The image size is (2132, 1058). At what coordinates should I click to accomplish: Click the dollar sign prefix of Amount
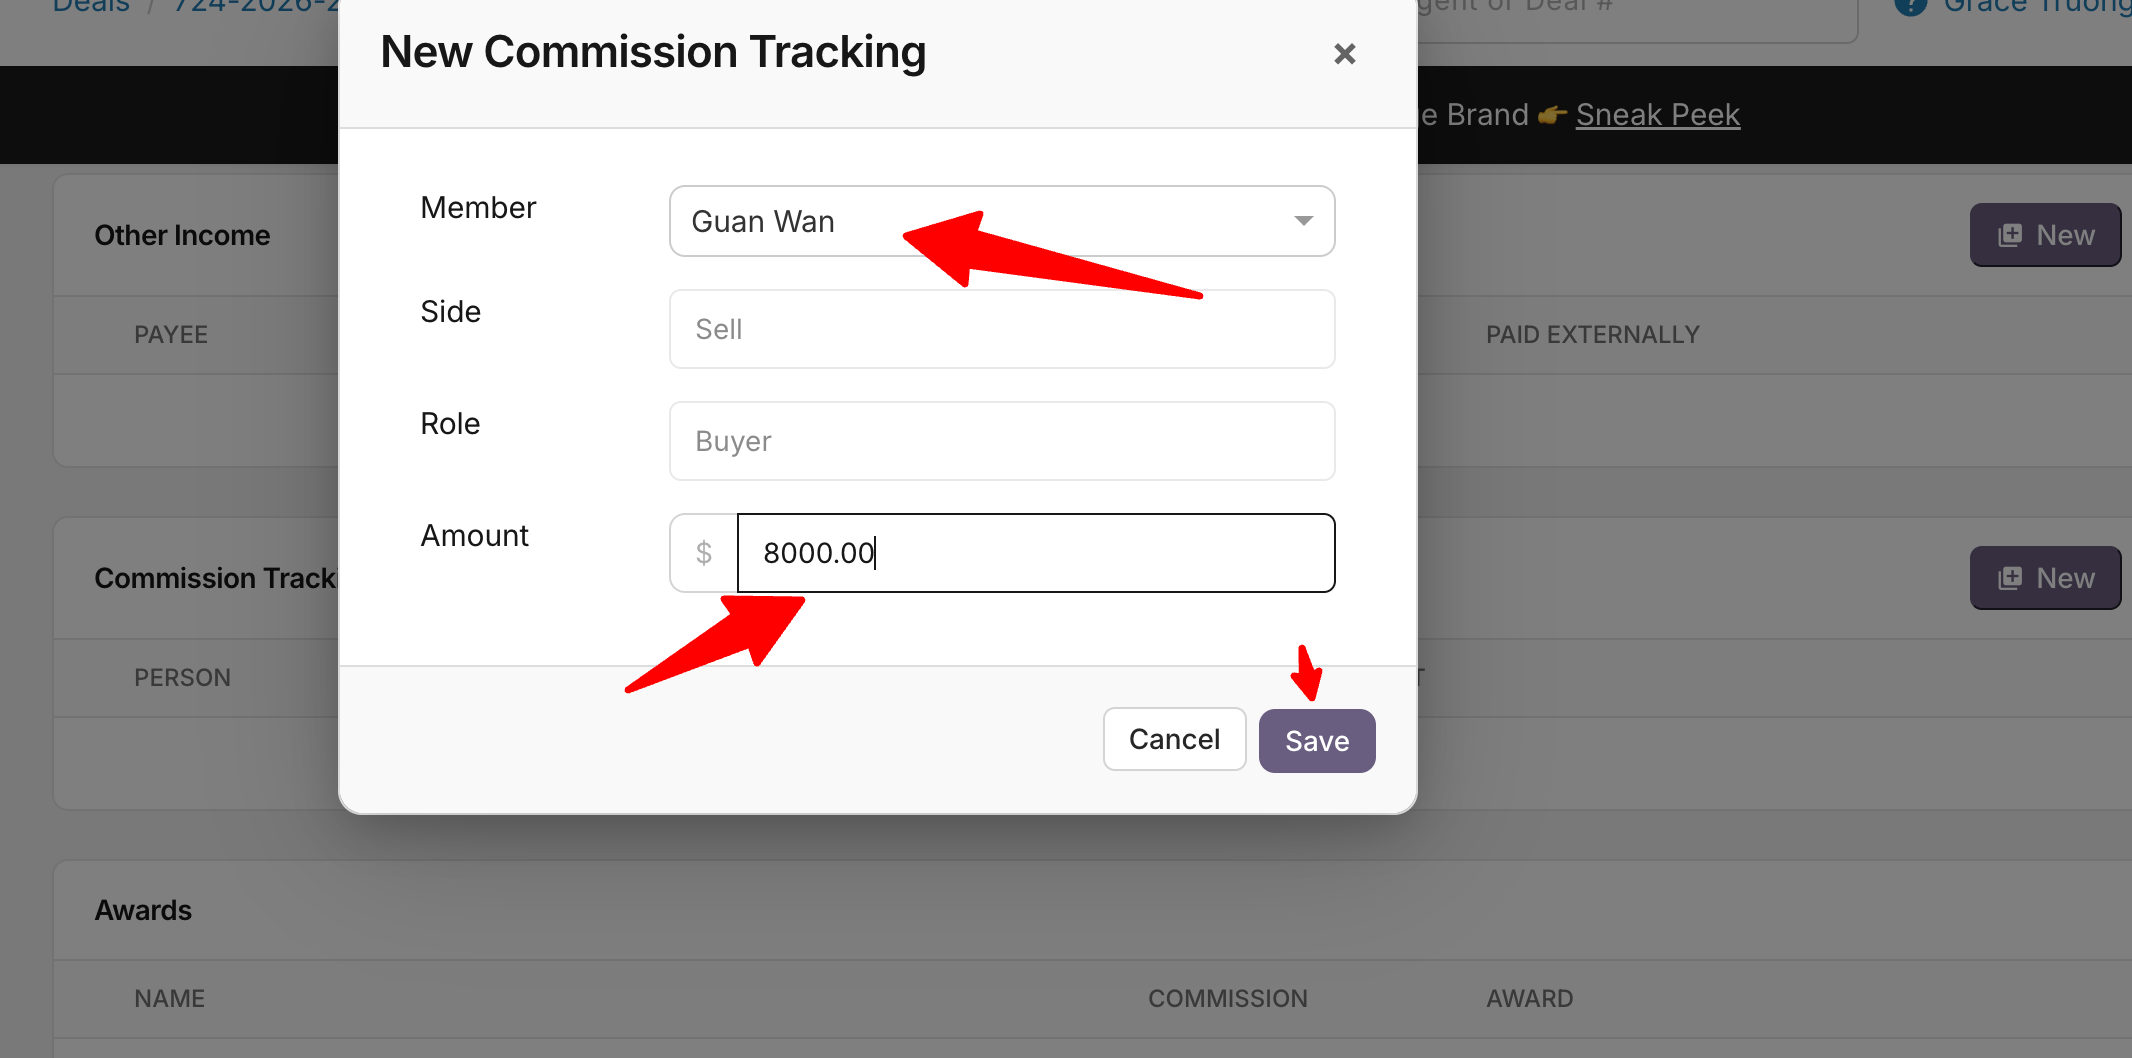[704, 553]
